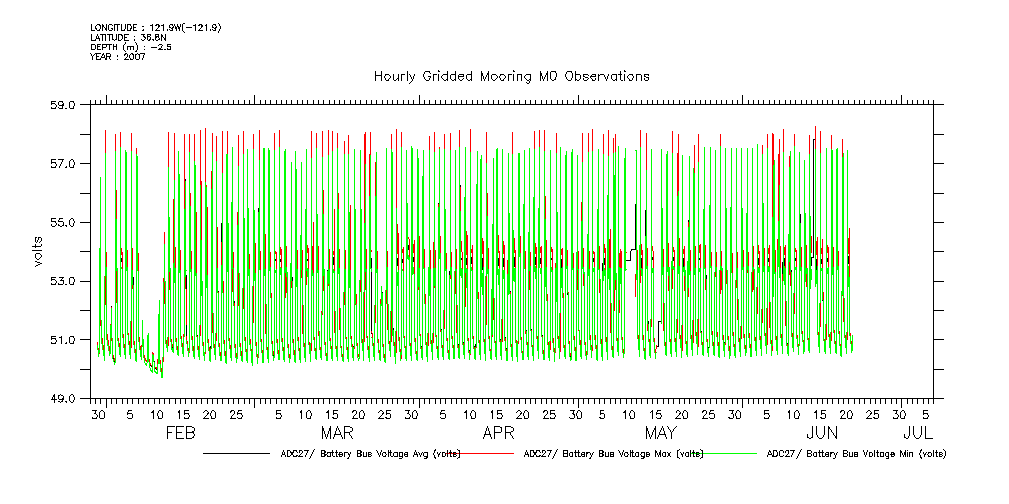Click the 57.0 y-axis tick label
1009x504 pixels.
click(x=63, y=164)
